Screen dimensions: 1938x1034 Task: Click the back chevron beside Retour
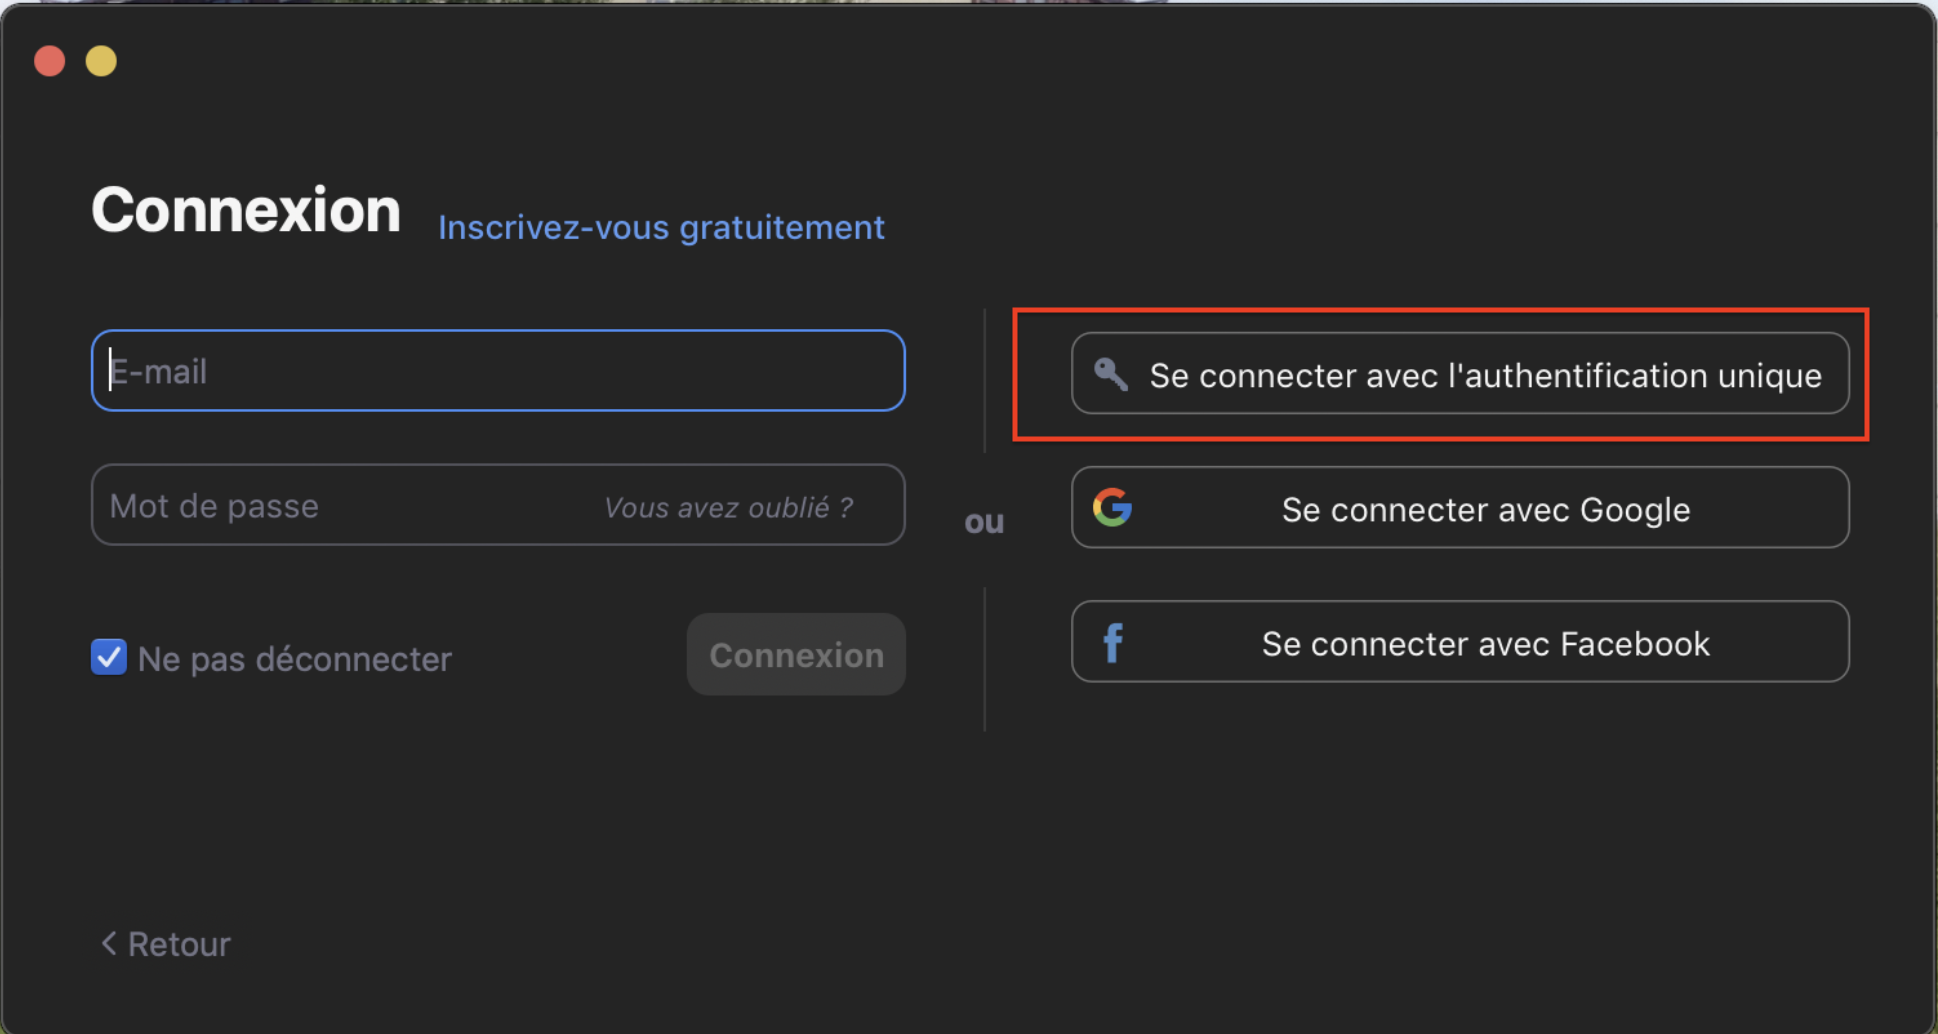coord(109,943)
